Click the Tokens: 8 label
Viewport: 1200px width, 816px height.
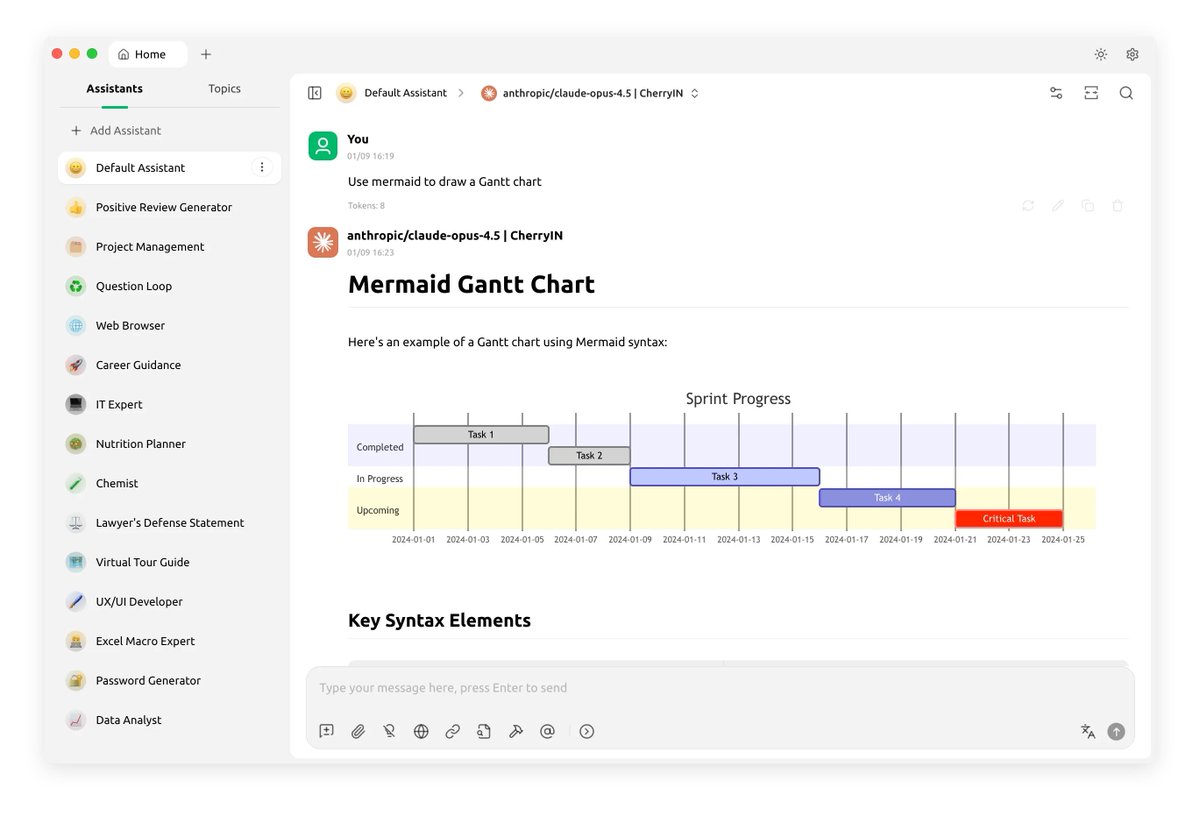tap(366, 206)
